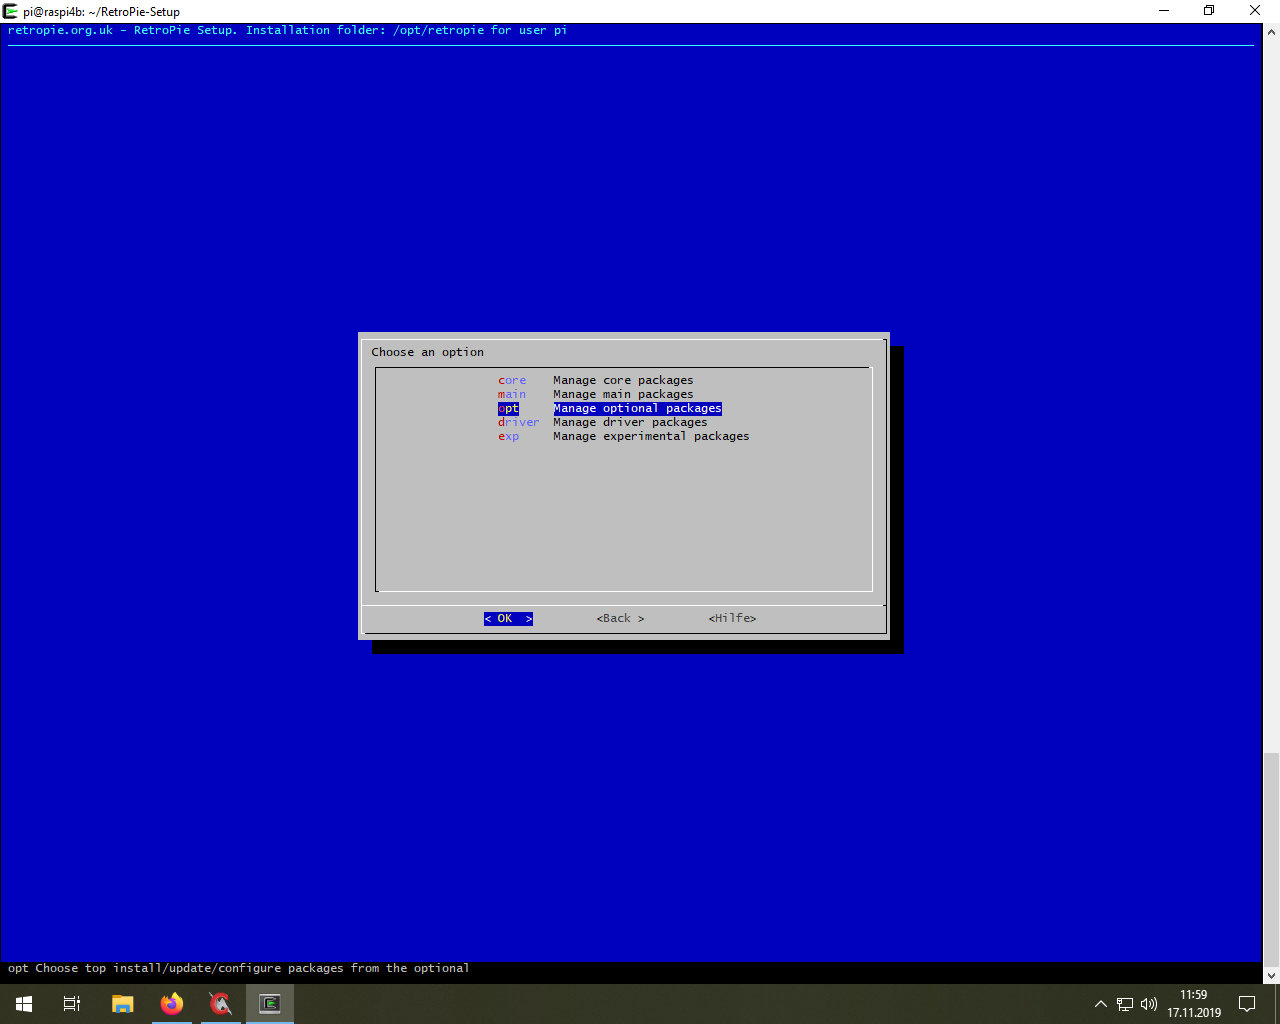Viewport: 1280px width, 1024px height.
Task: Go back with the Back button
Action: pyautogui.click(x=620, y=618)
